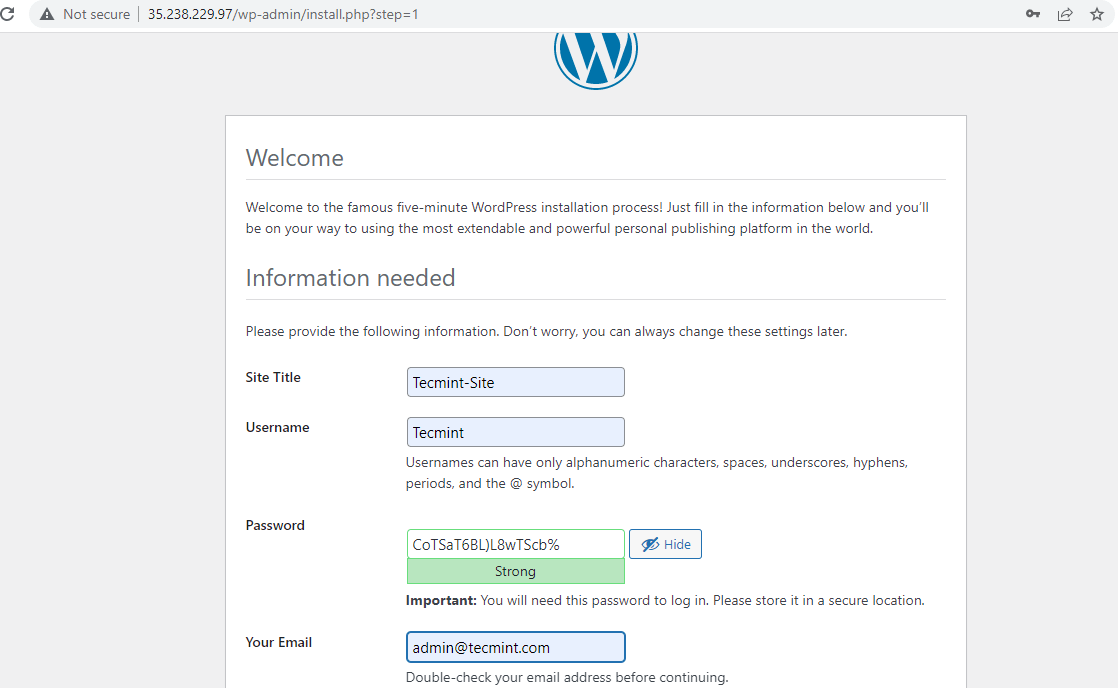Click the Username field containing Tecmint

516,432
